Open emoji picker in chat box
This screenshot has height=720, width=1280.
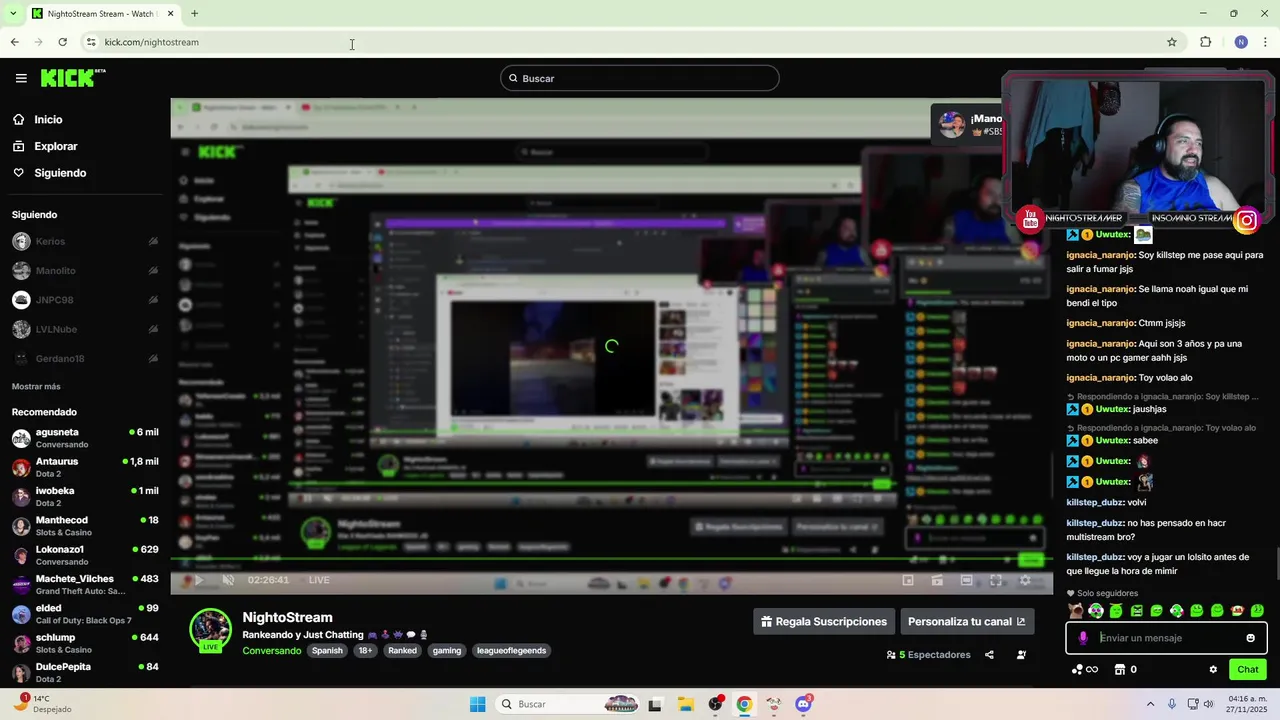point(1250,638)
